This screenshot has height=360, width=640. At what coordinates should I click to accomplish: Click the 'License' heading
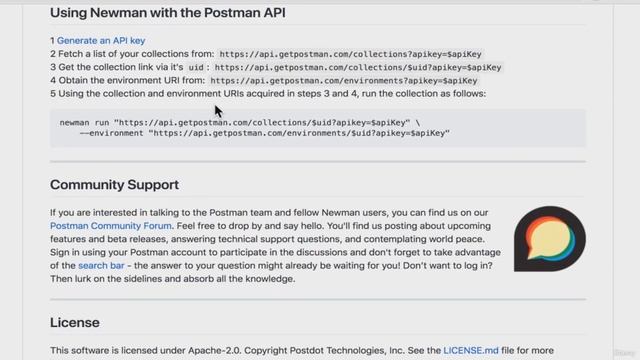click(75, 322)
